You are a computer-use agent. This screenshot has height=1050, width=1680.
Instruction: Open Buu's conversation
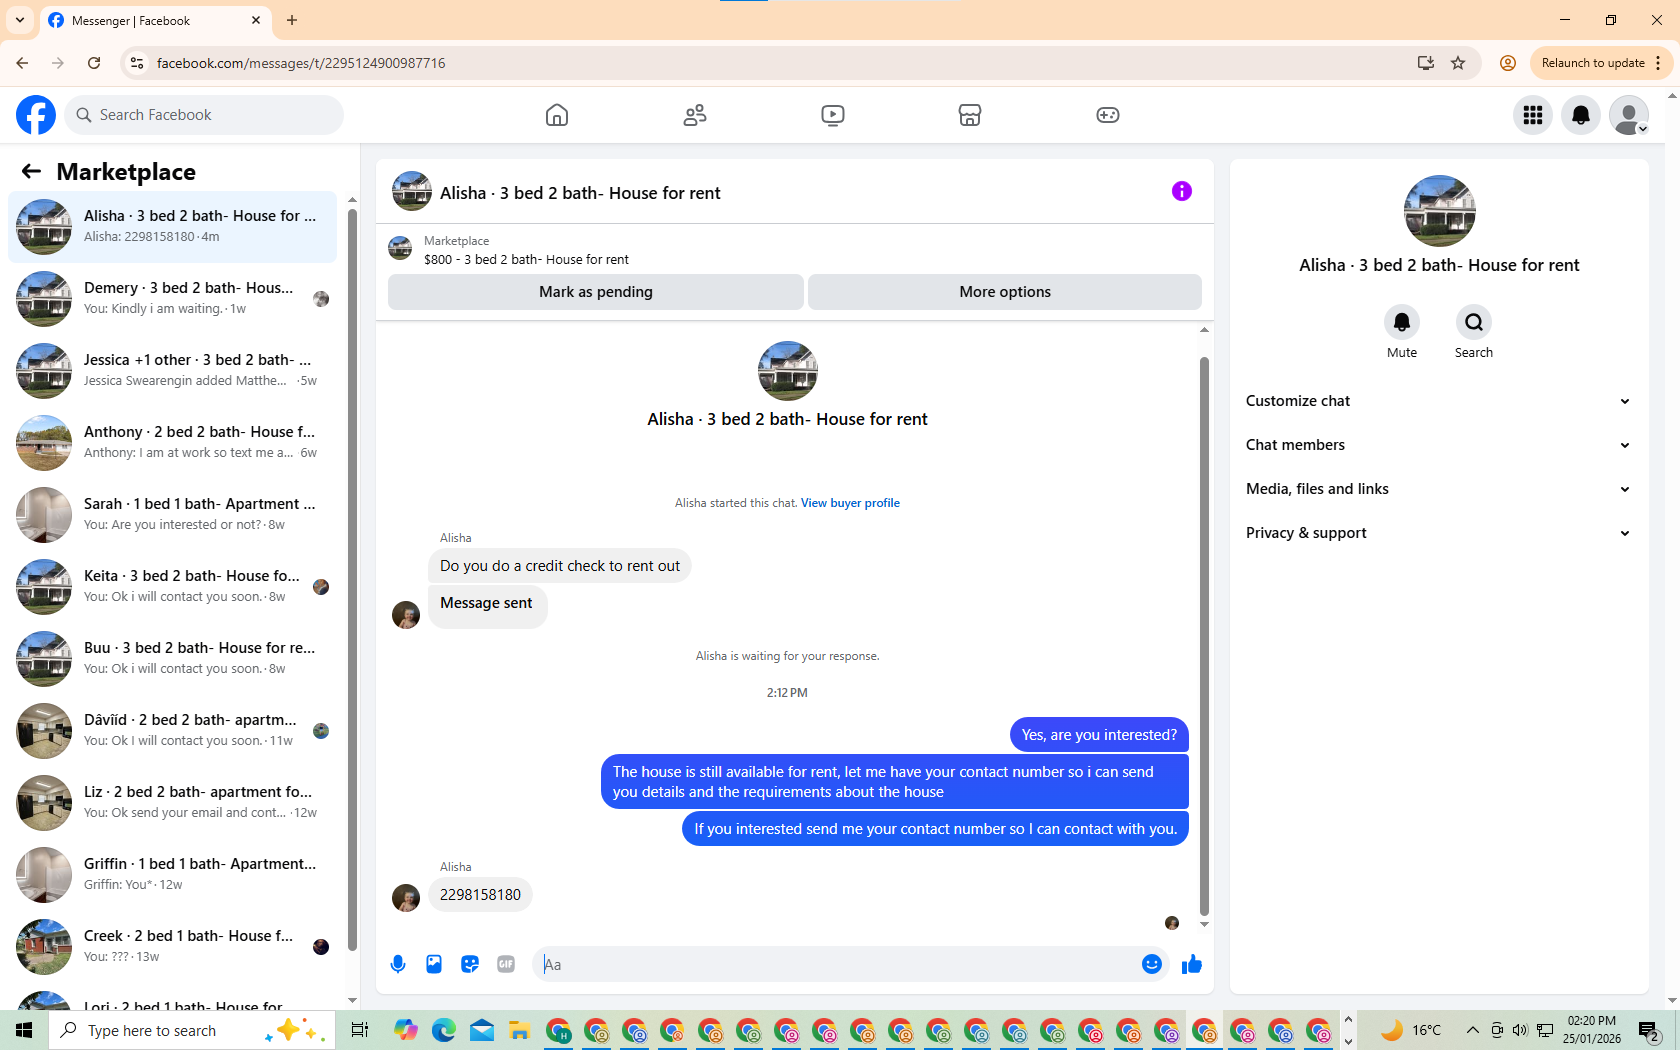[x=173, y=659]
